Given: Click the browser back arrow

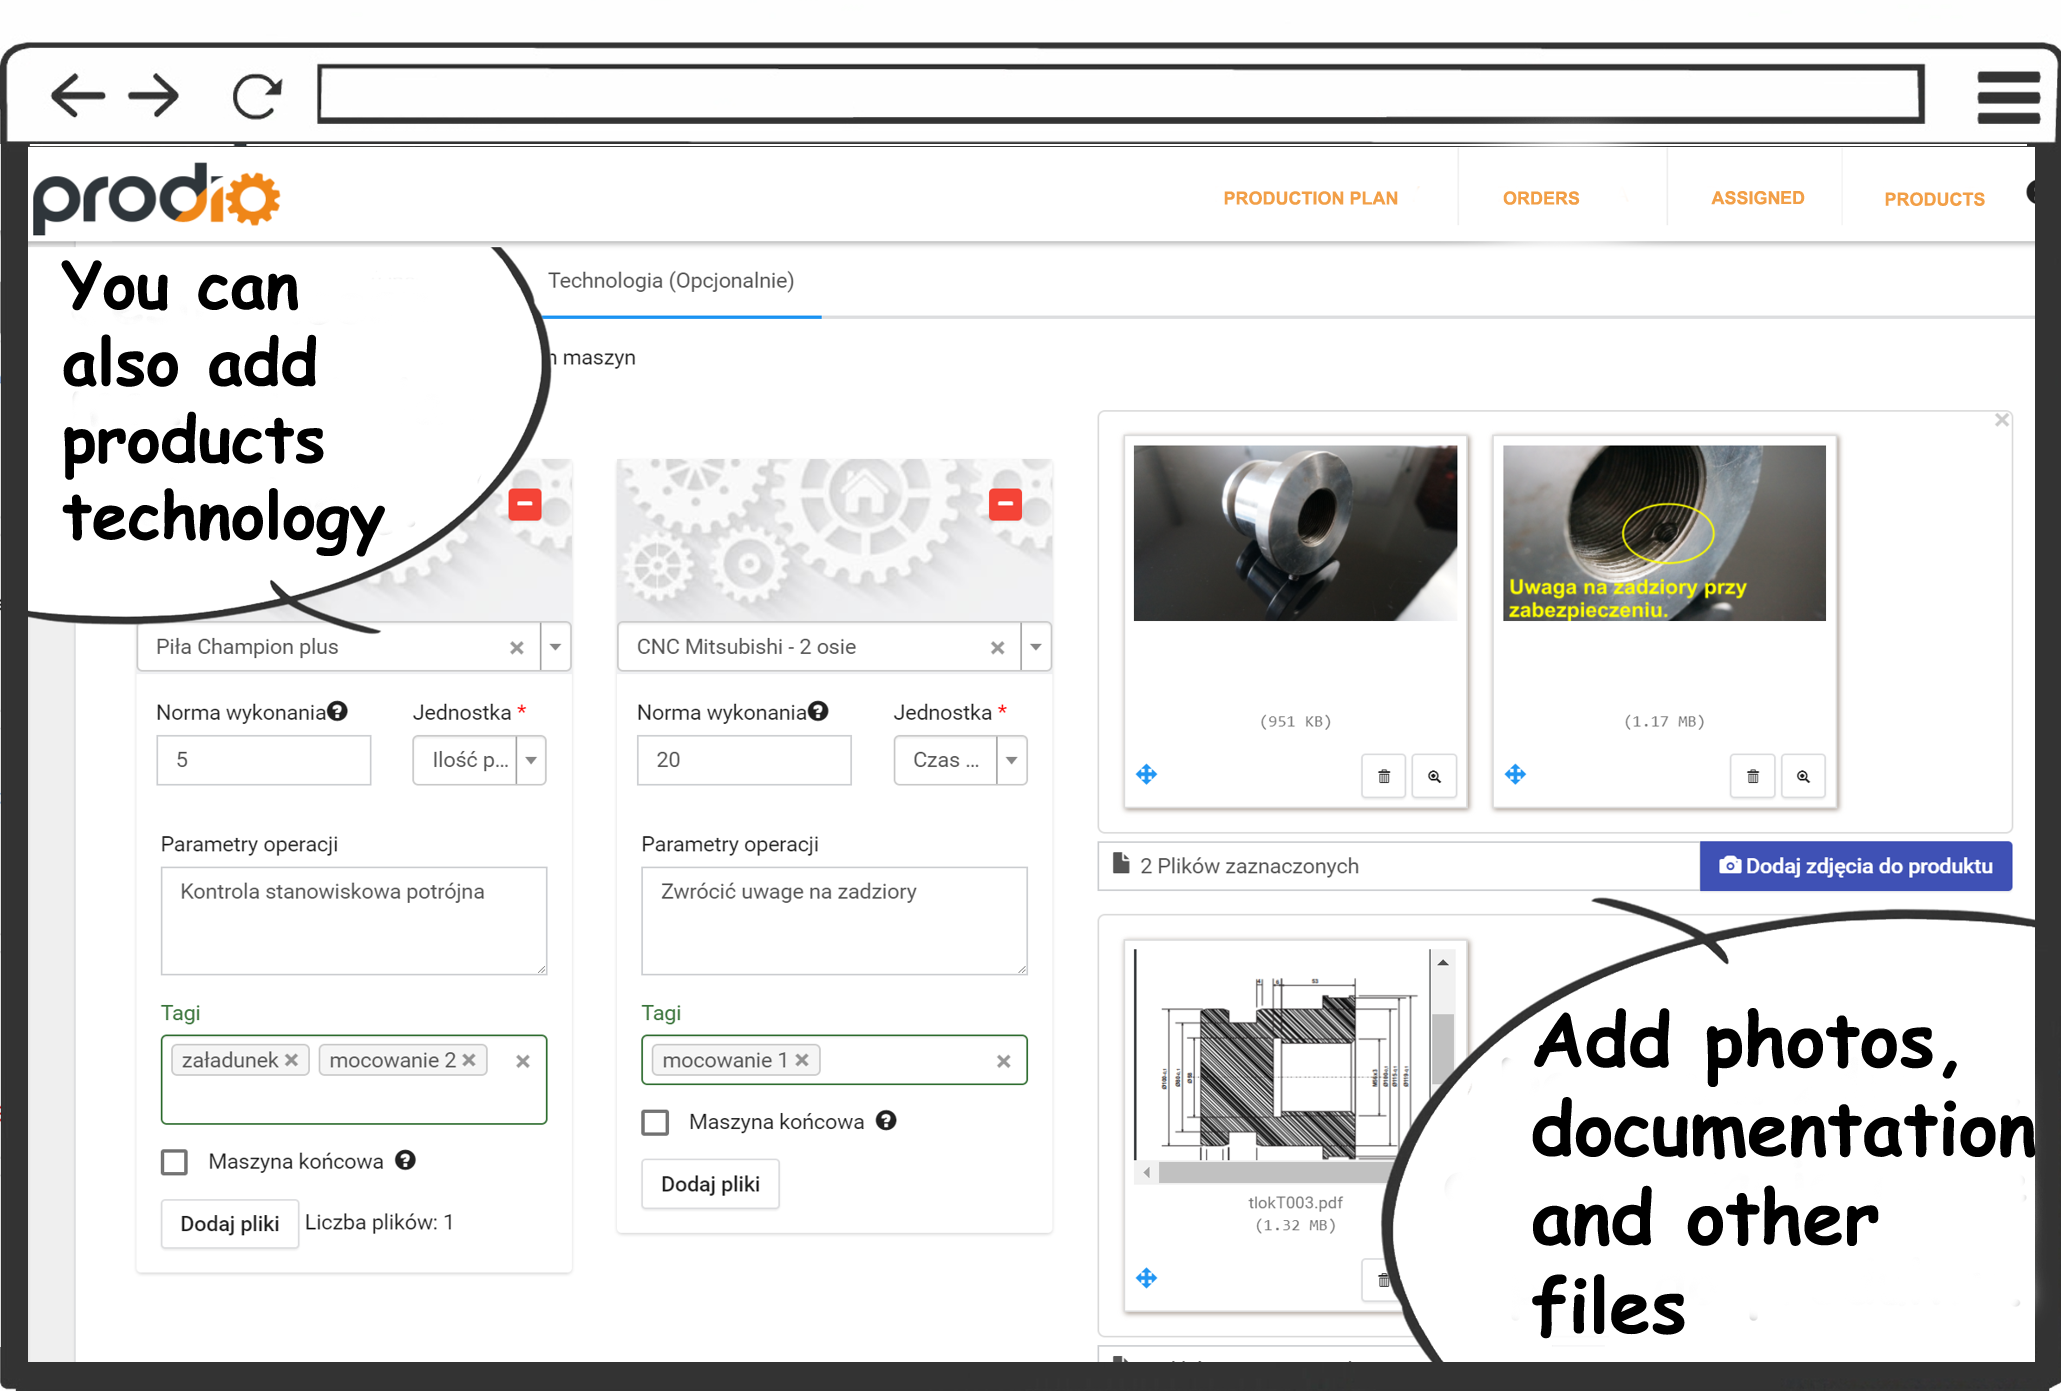Looking at the screenshot, I should 77,96.
